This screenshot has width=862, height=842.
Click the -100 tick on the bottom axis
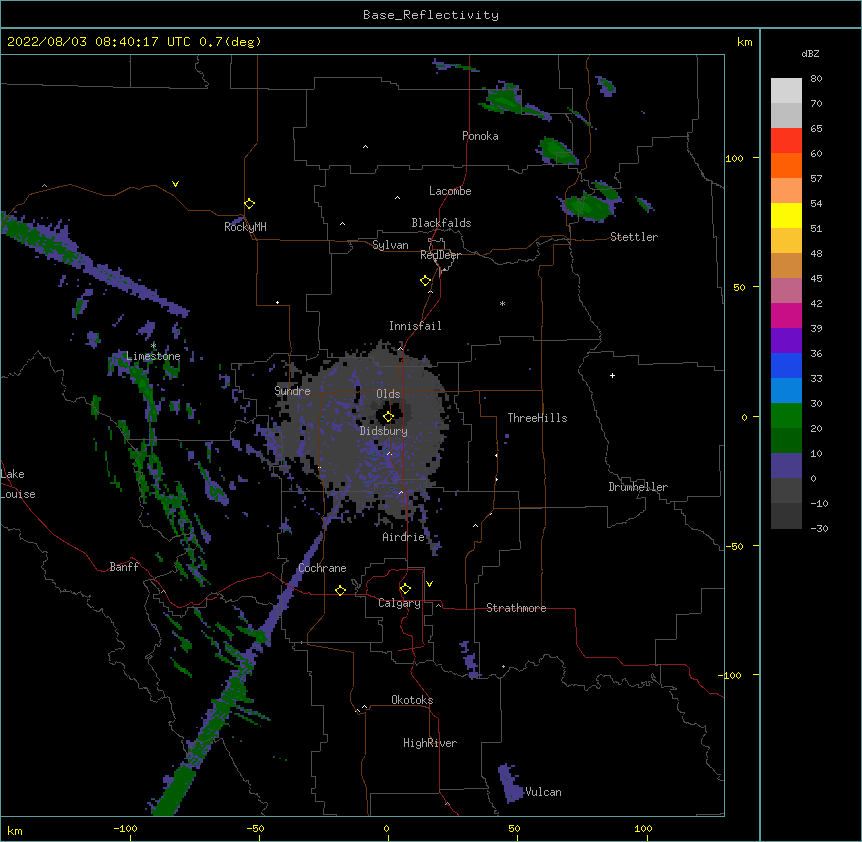coord(125,828)
